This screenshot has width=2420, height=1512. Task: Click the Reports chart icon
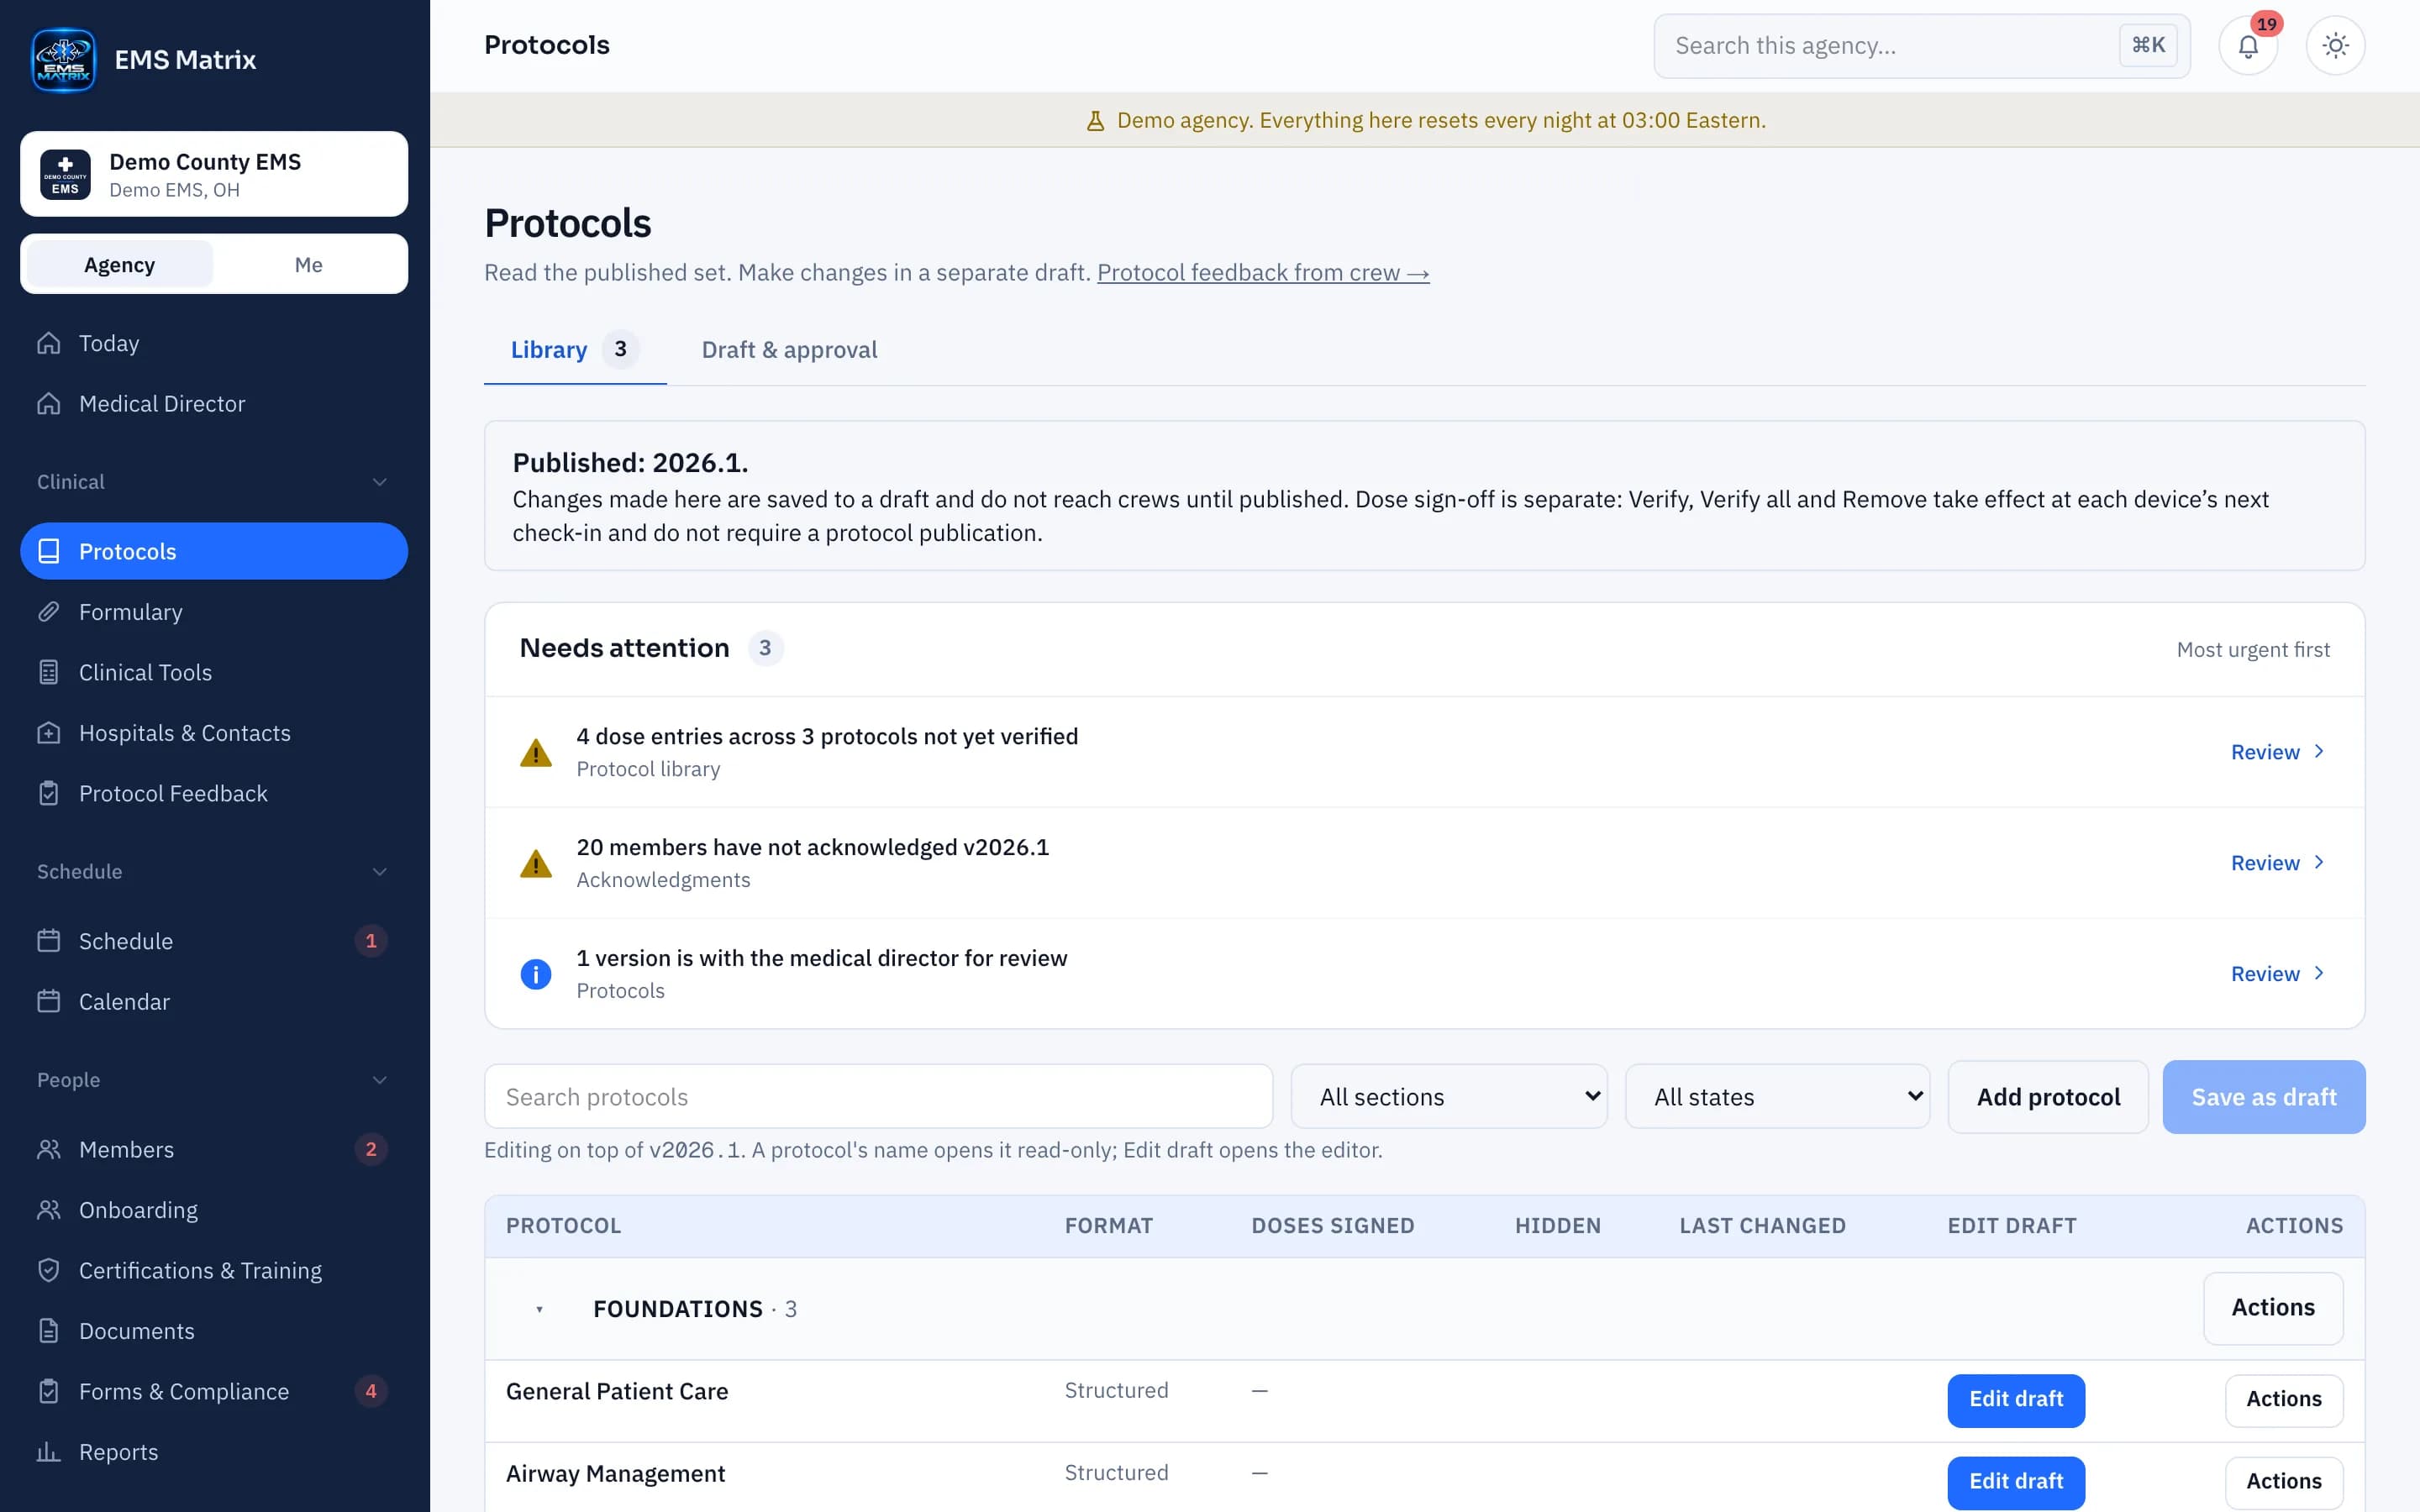pos(49,1451)
